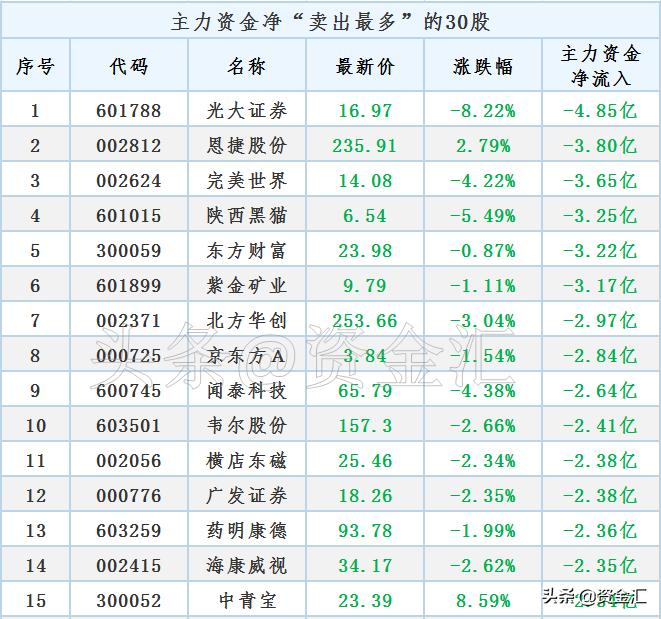Click change value -2.66%
The height and width of the screenshot is (619, 661).
[483, 426]
